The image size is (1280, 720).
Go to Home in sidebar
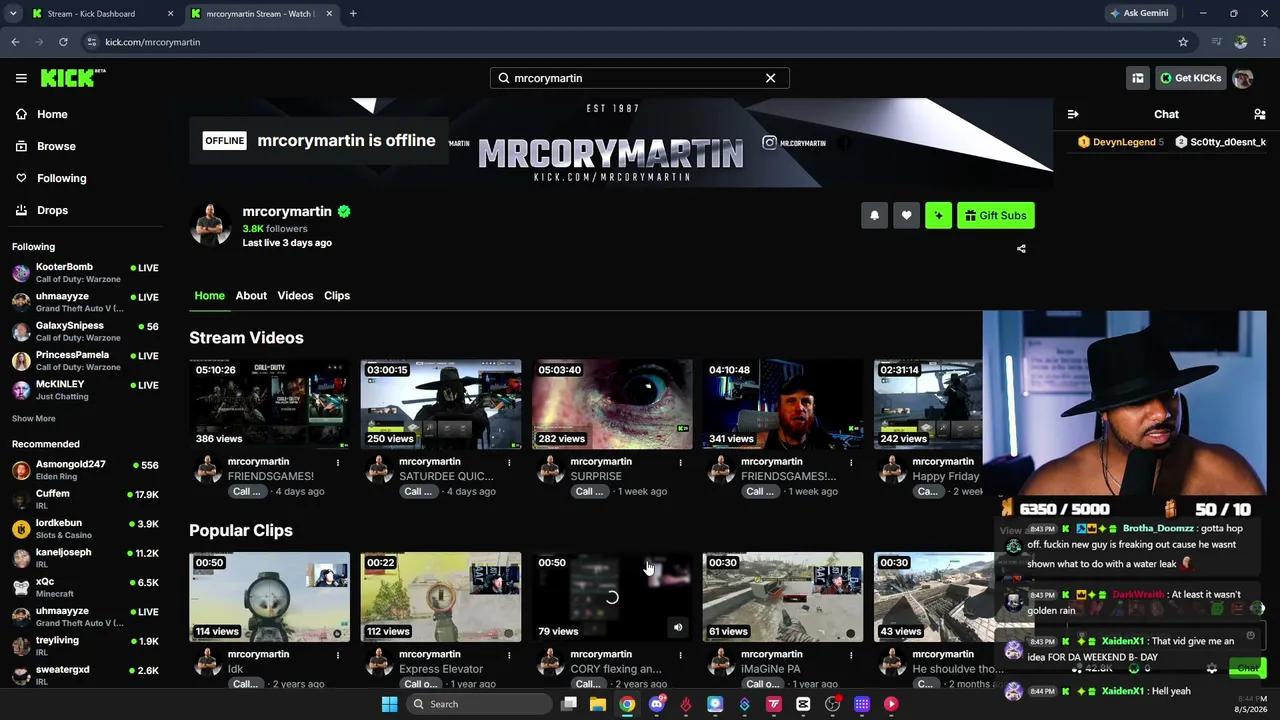[52, 114]
